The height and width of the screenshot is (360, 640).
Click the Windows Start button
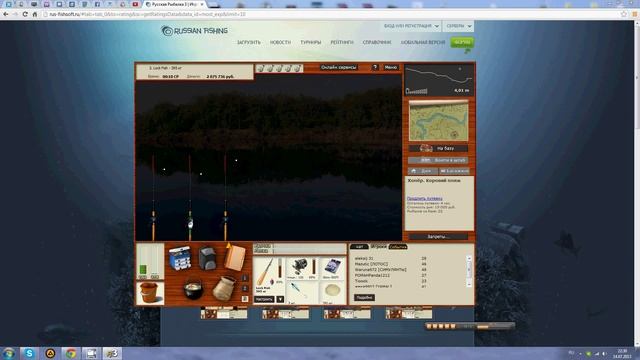tap(9, 353)
